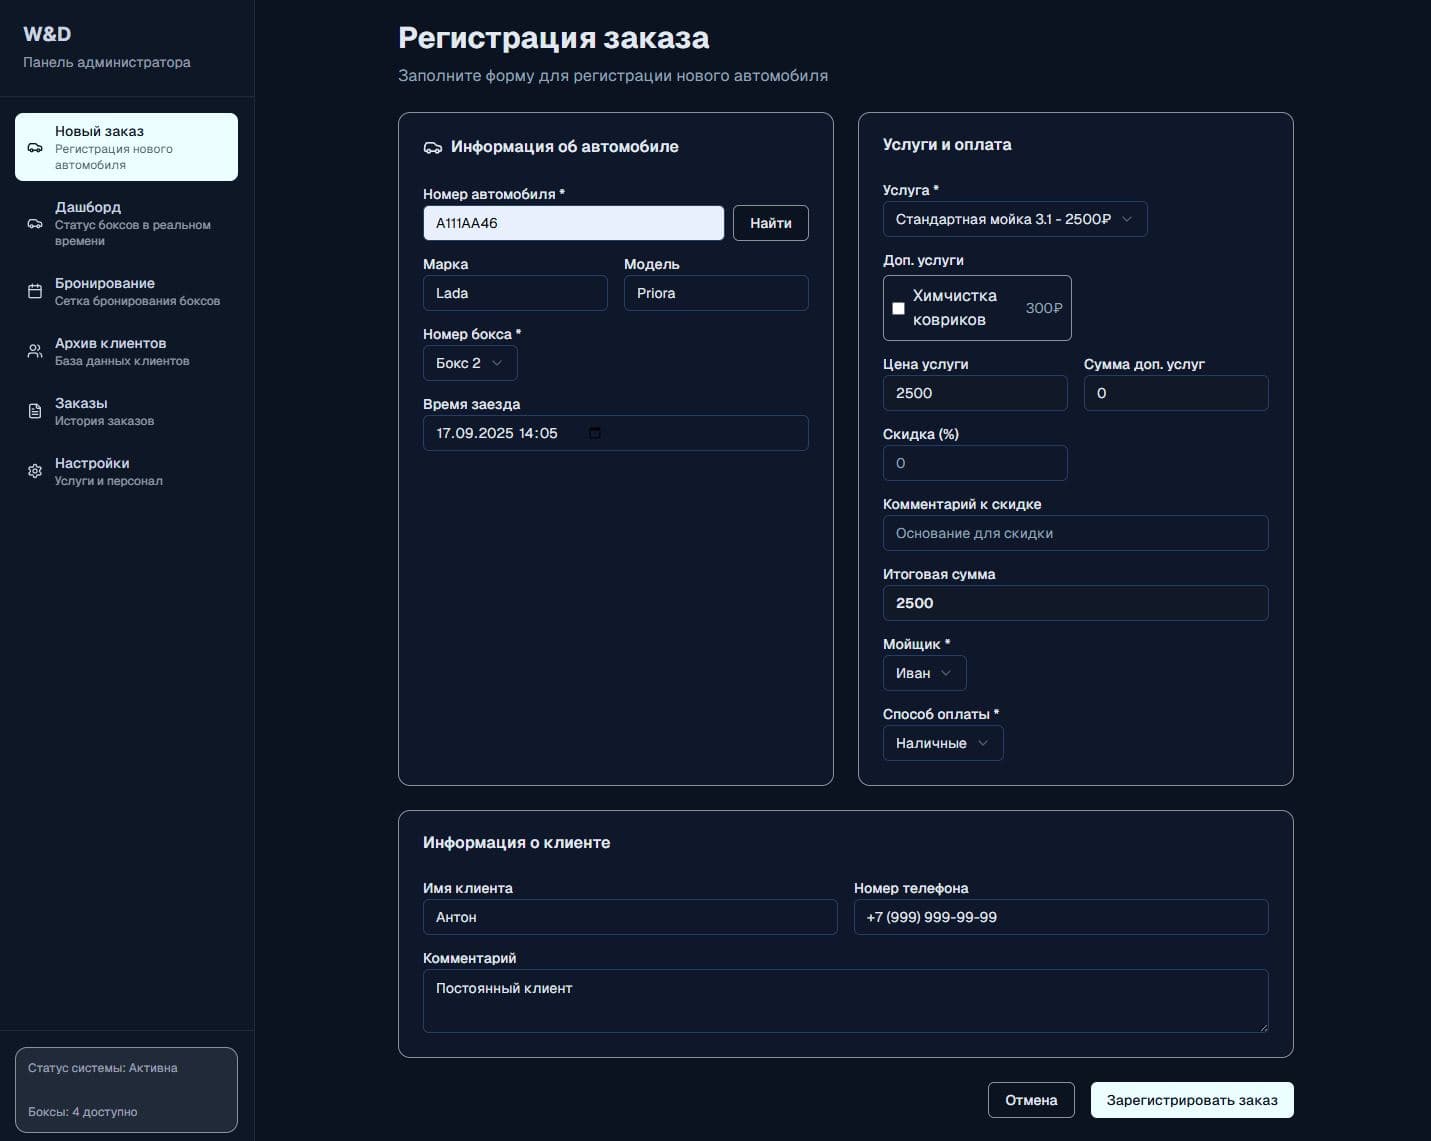Click the Скидка (%) input field

[x=974, y=463]
